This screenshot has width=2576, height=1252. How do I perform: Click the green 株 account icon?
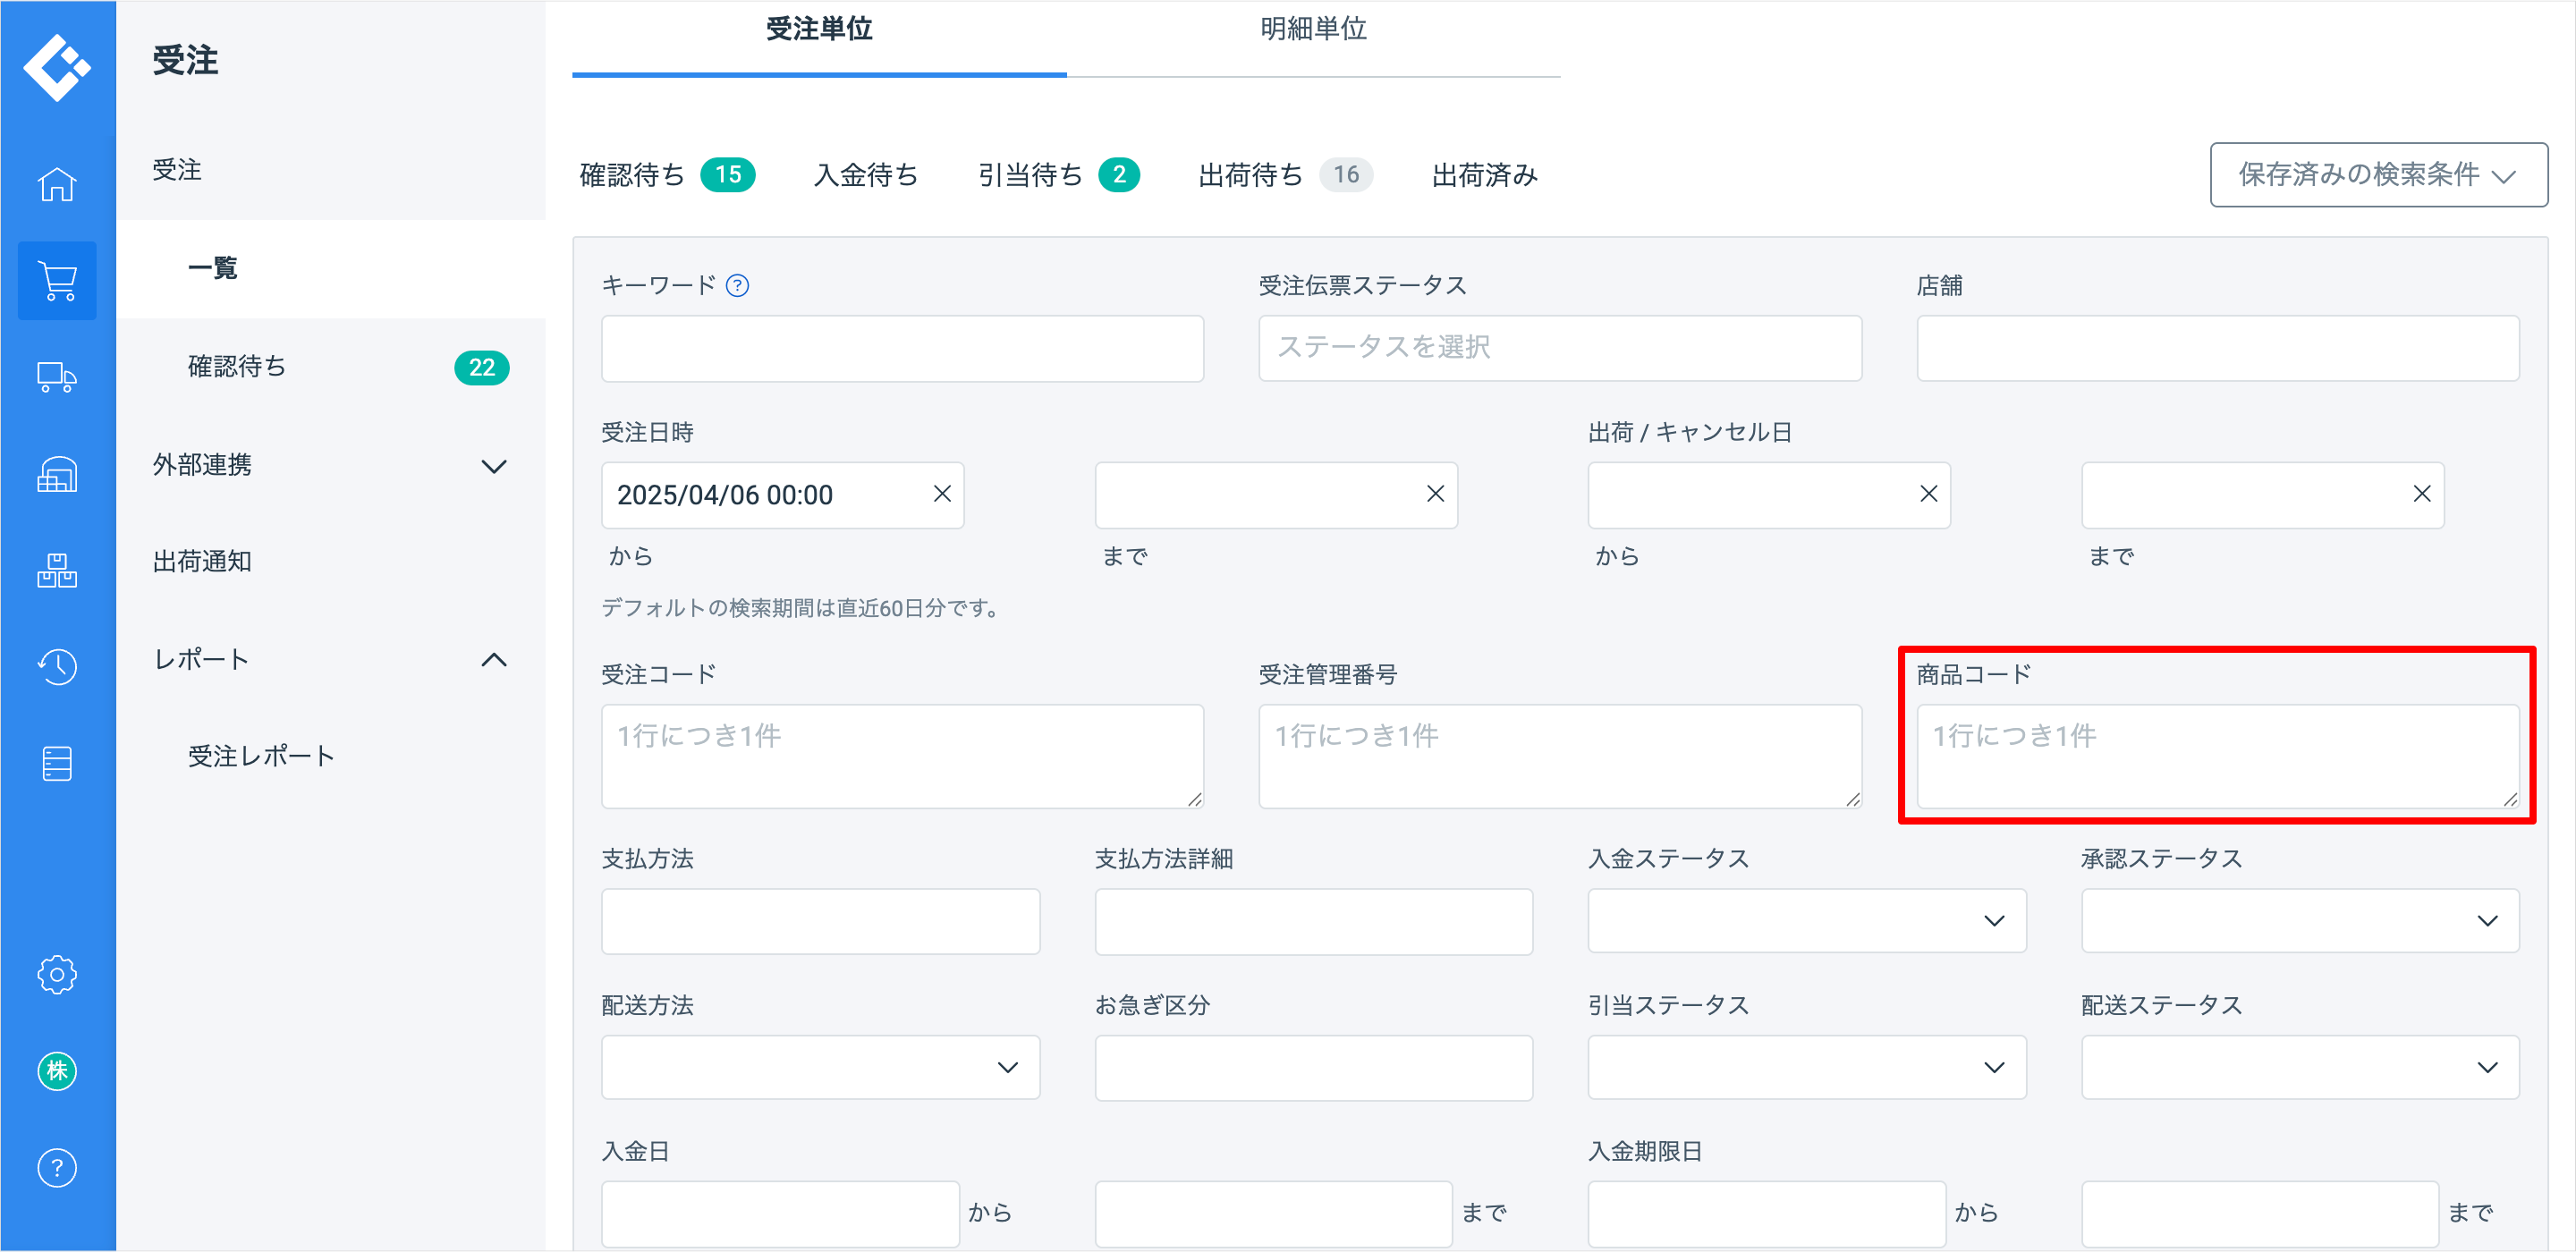pyautogui.click(x=57, y=1072)
